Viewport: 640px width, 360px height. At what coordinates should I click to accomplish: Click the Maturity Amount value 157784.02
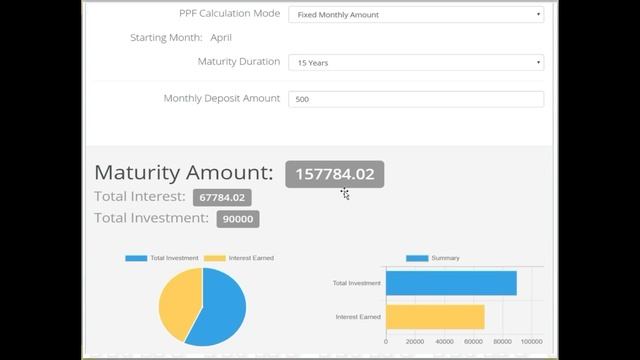click(335, 174)
